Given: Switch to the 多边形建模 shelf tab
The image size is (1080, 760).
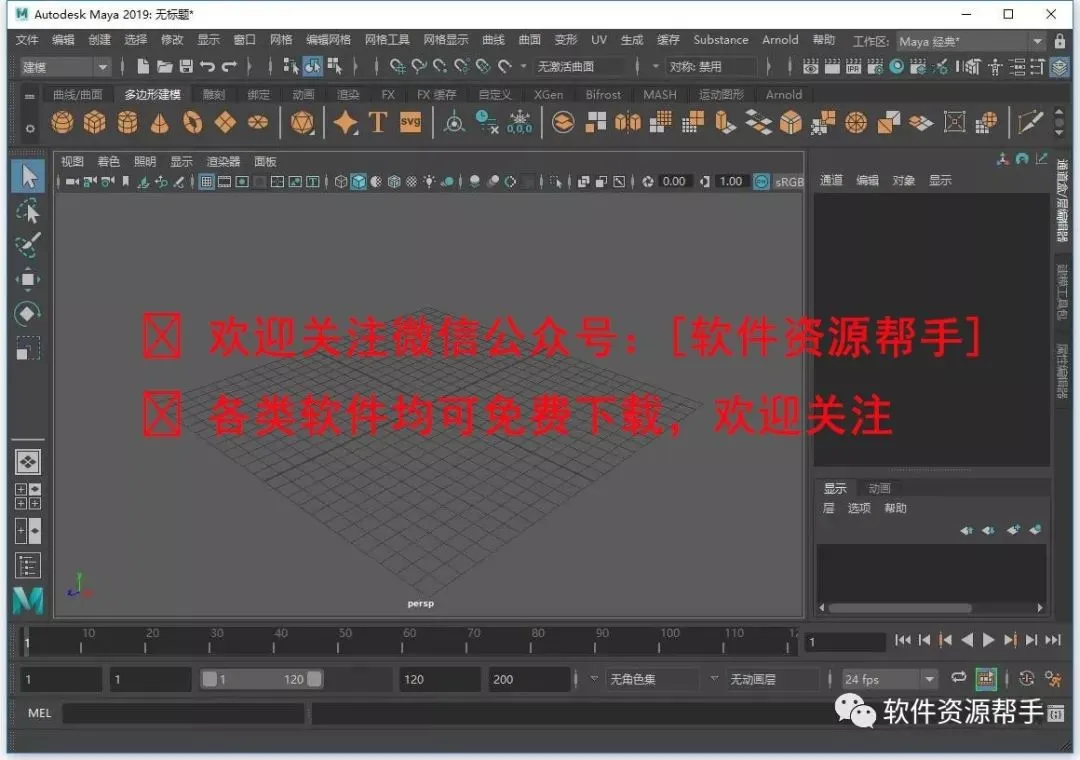Looking at the screenshot, I should pos(152,94).
